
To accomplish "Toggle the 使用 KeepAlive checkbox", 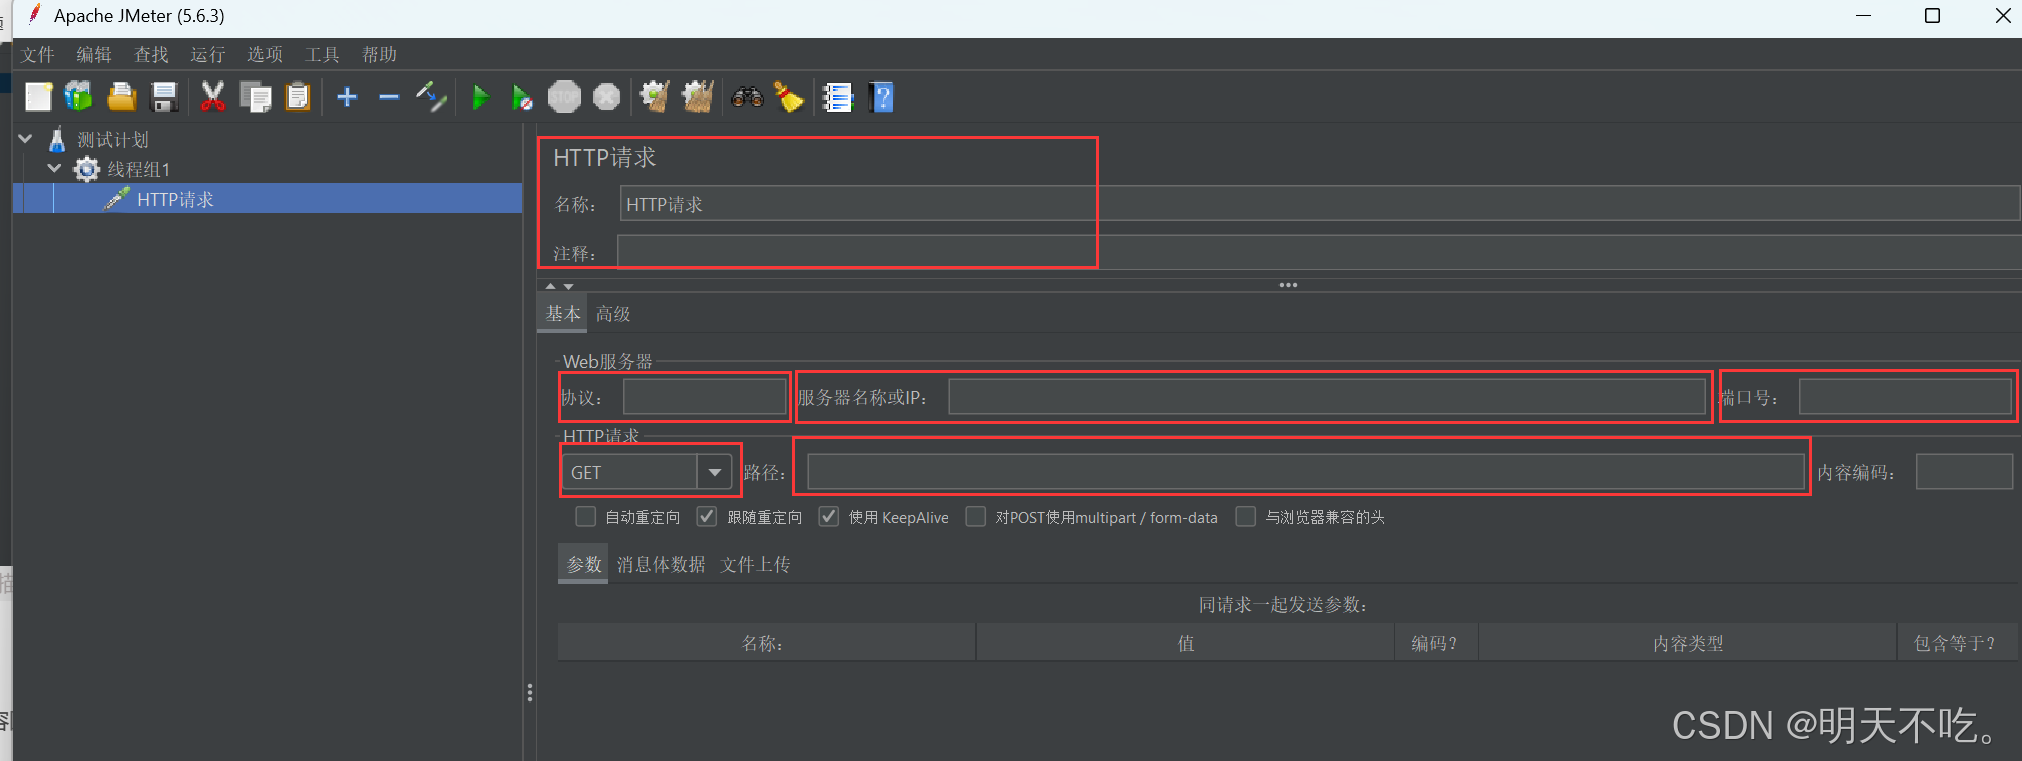I will 828,517.
